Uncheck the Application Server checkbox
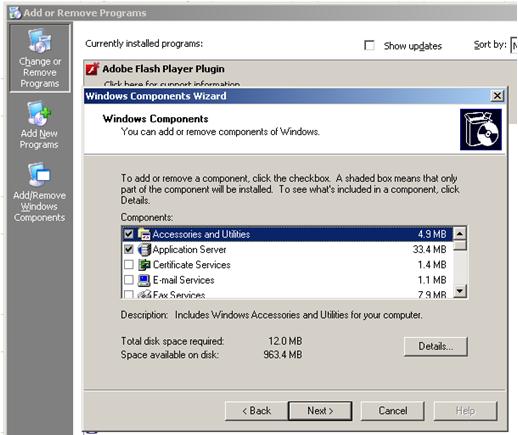 point(129,249)
